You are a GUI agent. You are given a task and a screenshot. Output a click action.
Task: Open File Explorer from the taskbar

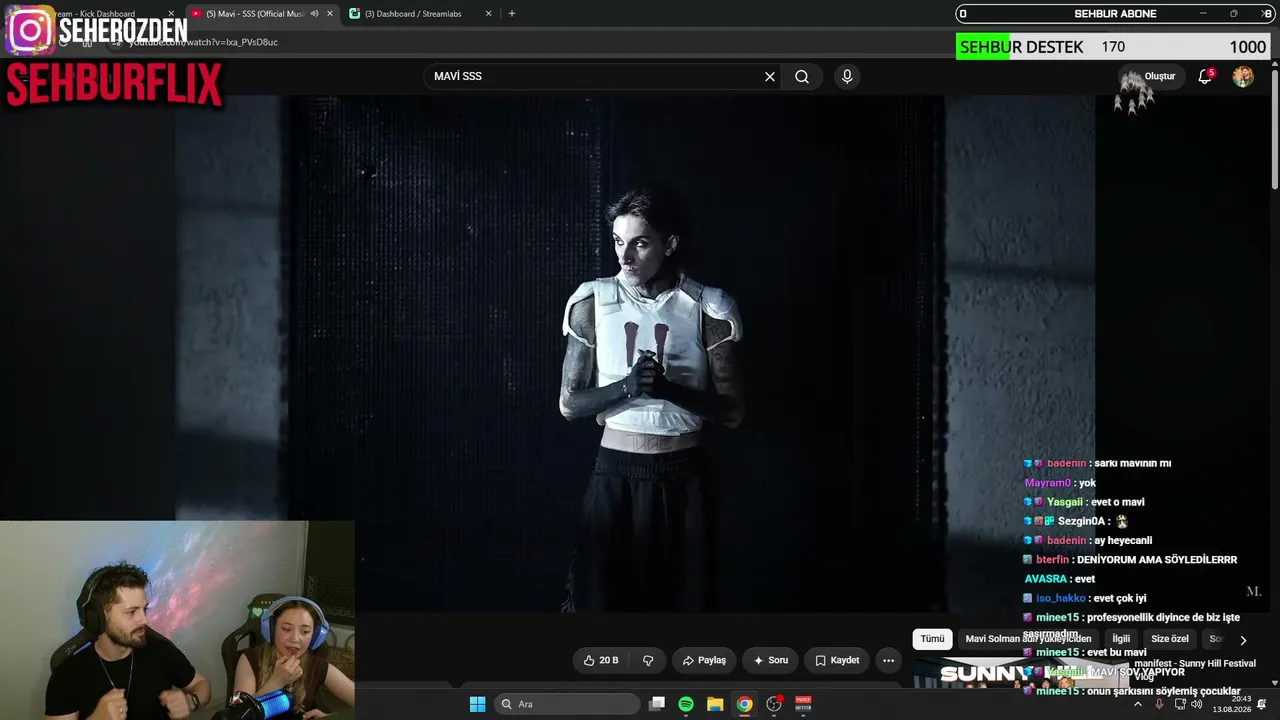[715, 704]
